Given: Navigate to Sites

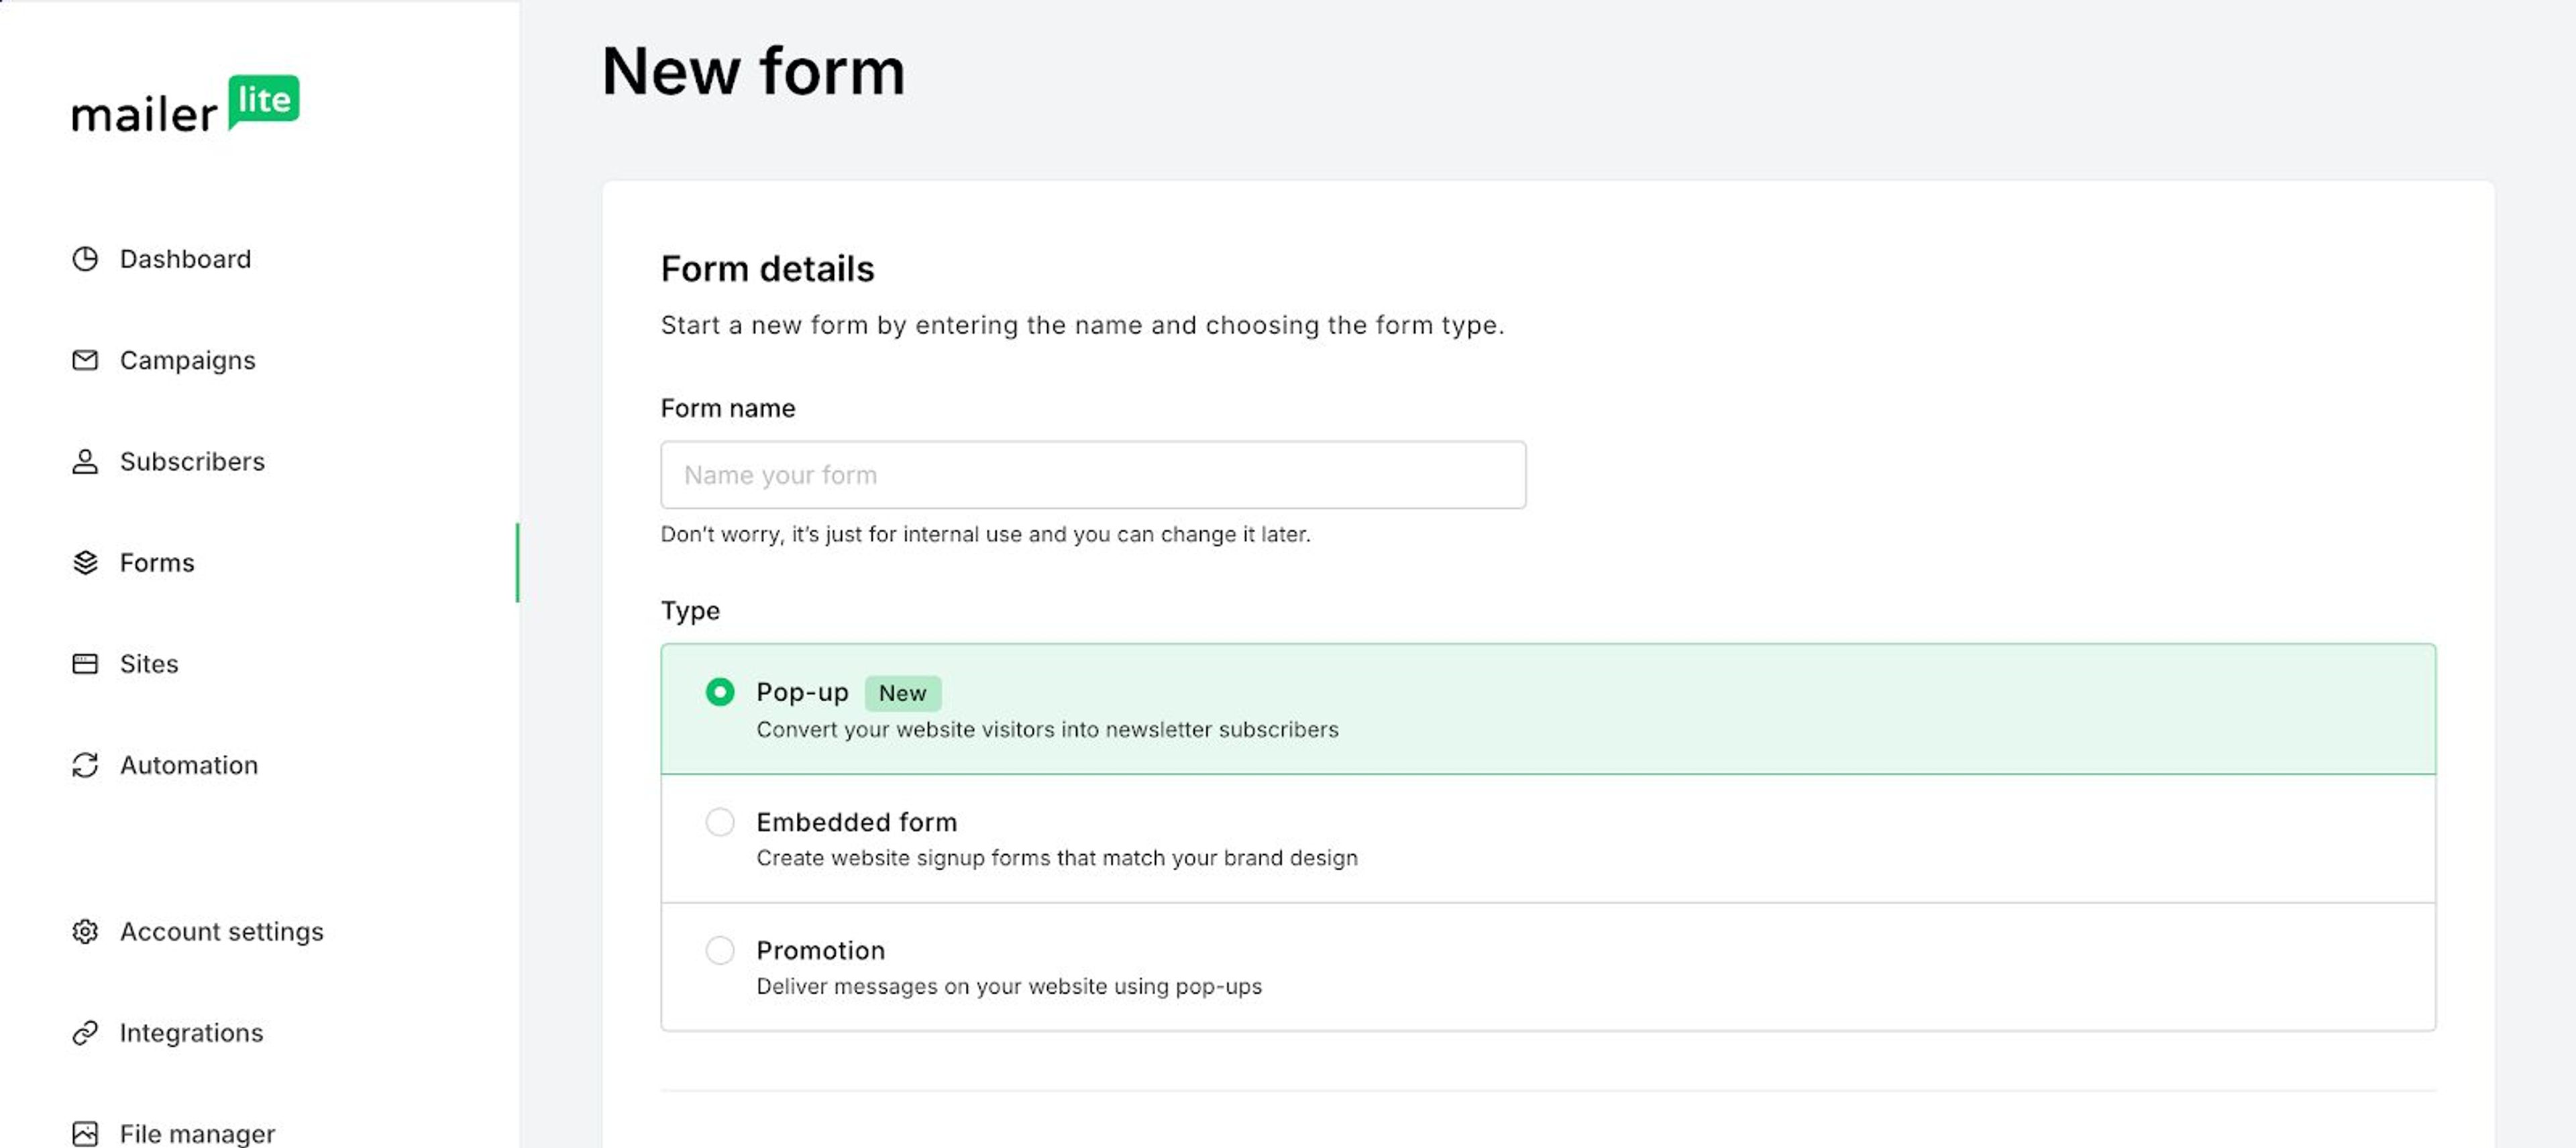Looking at the screenshot, I should (149, 663).
